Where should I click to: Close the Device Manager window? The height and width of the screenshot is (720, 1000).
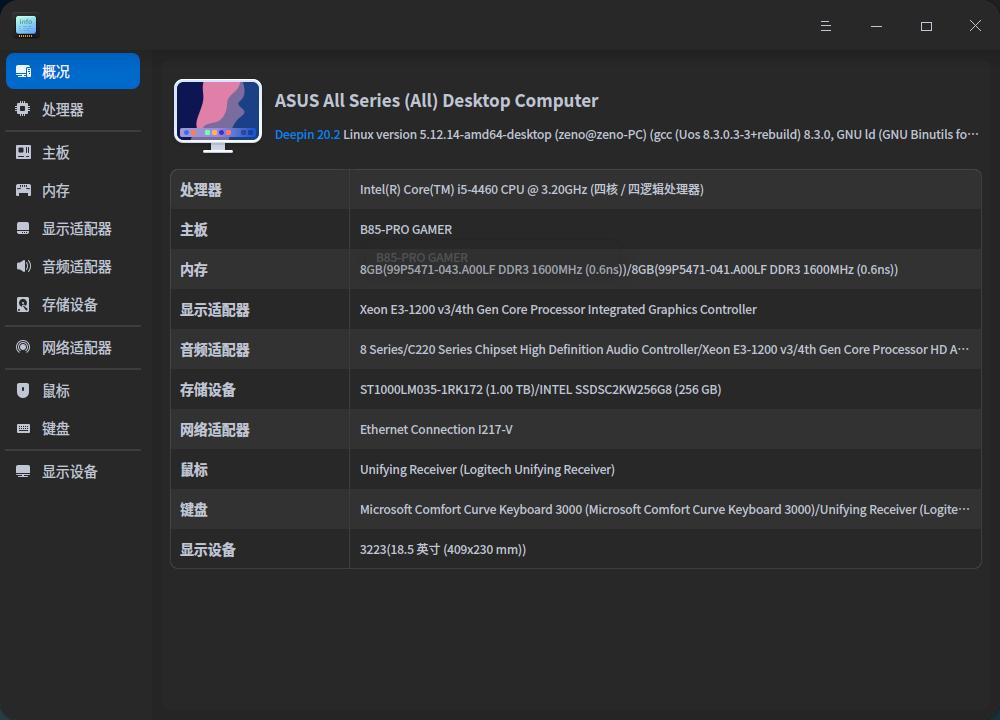click(x=975, y=26)
